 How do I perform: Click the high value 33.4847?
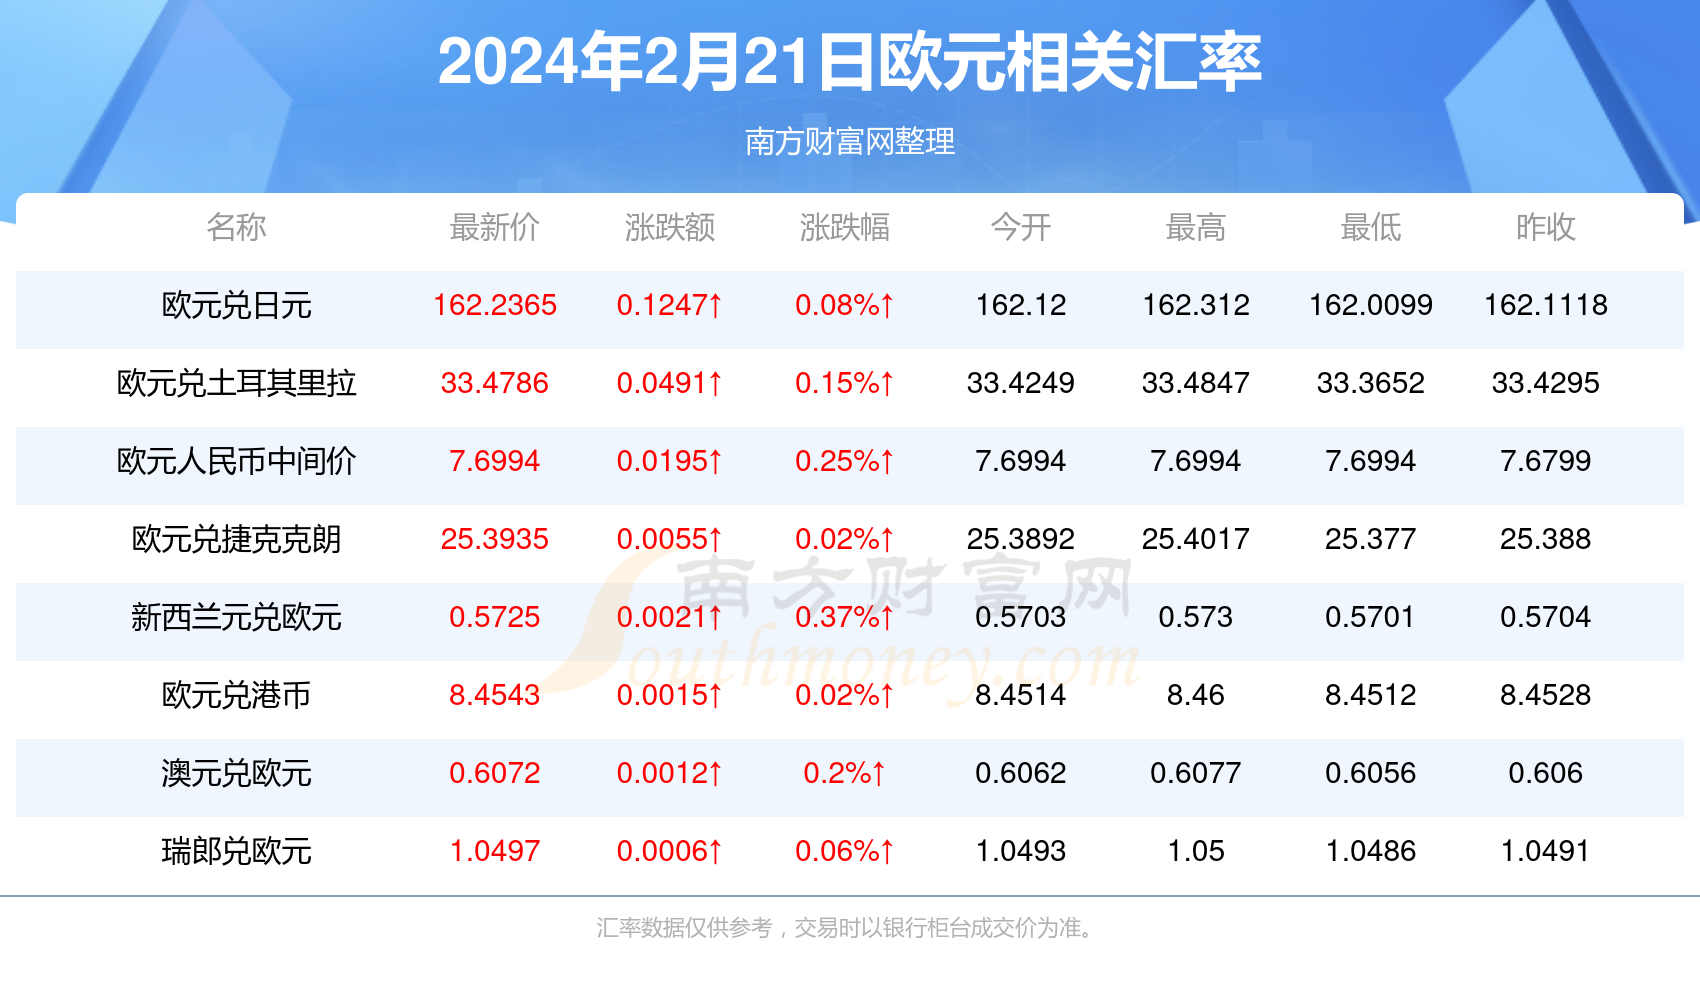[x=1196, y=383]
